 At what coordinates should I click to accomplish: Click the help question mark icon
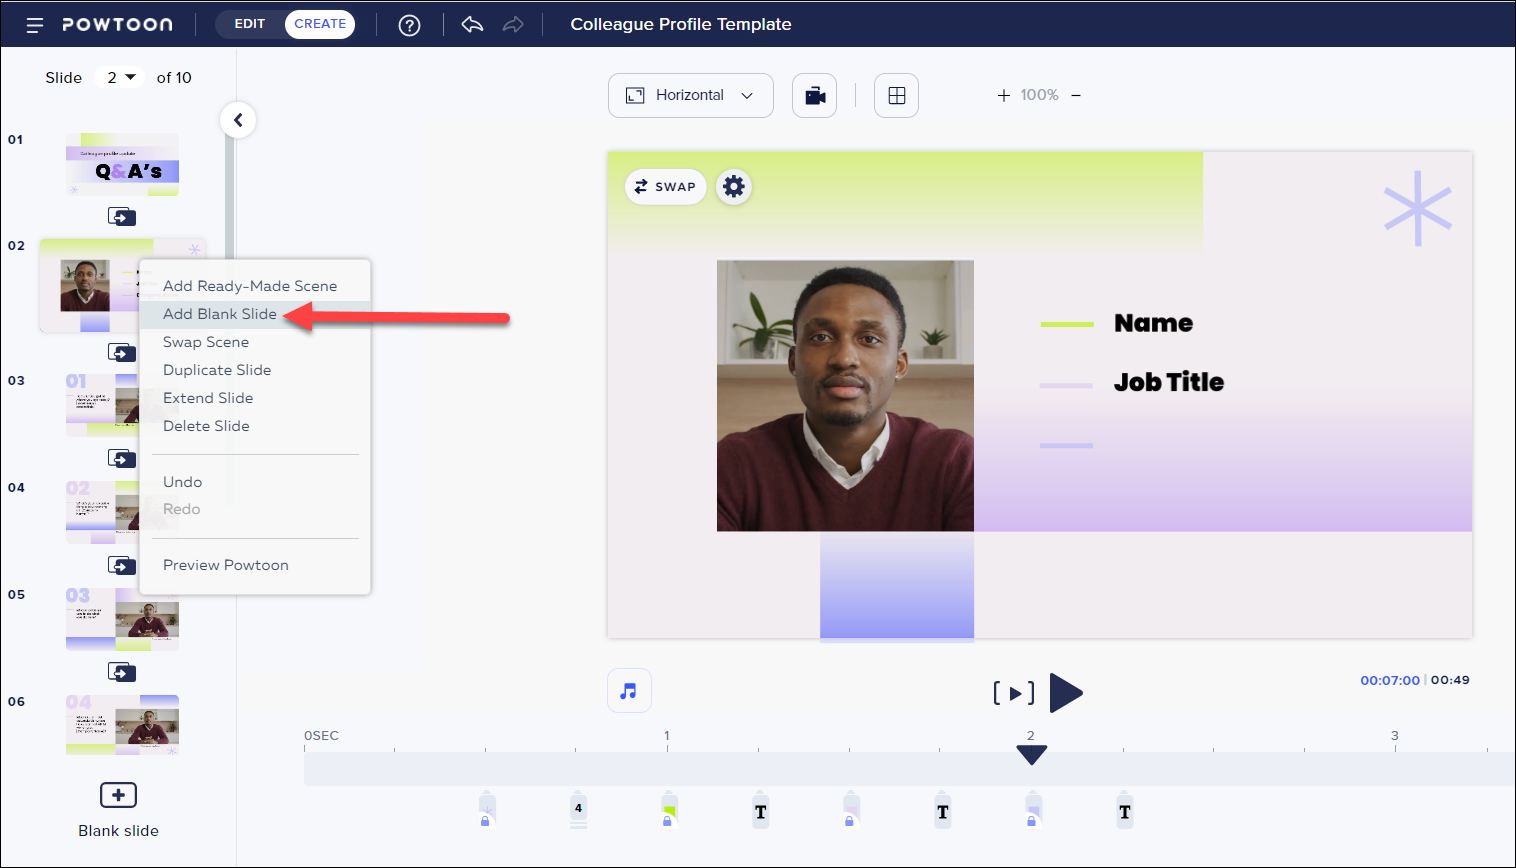409,25
